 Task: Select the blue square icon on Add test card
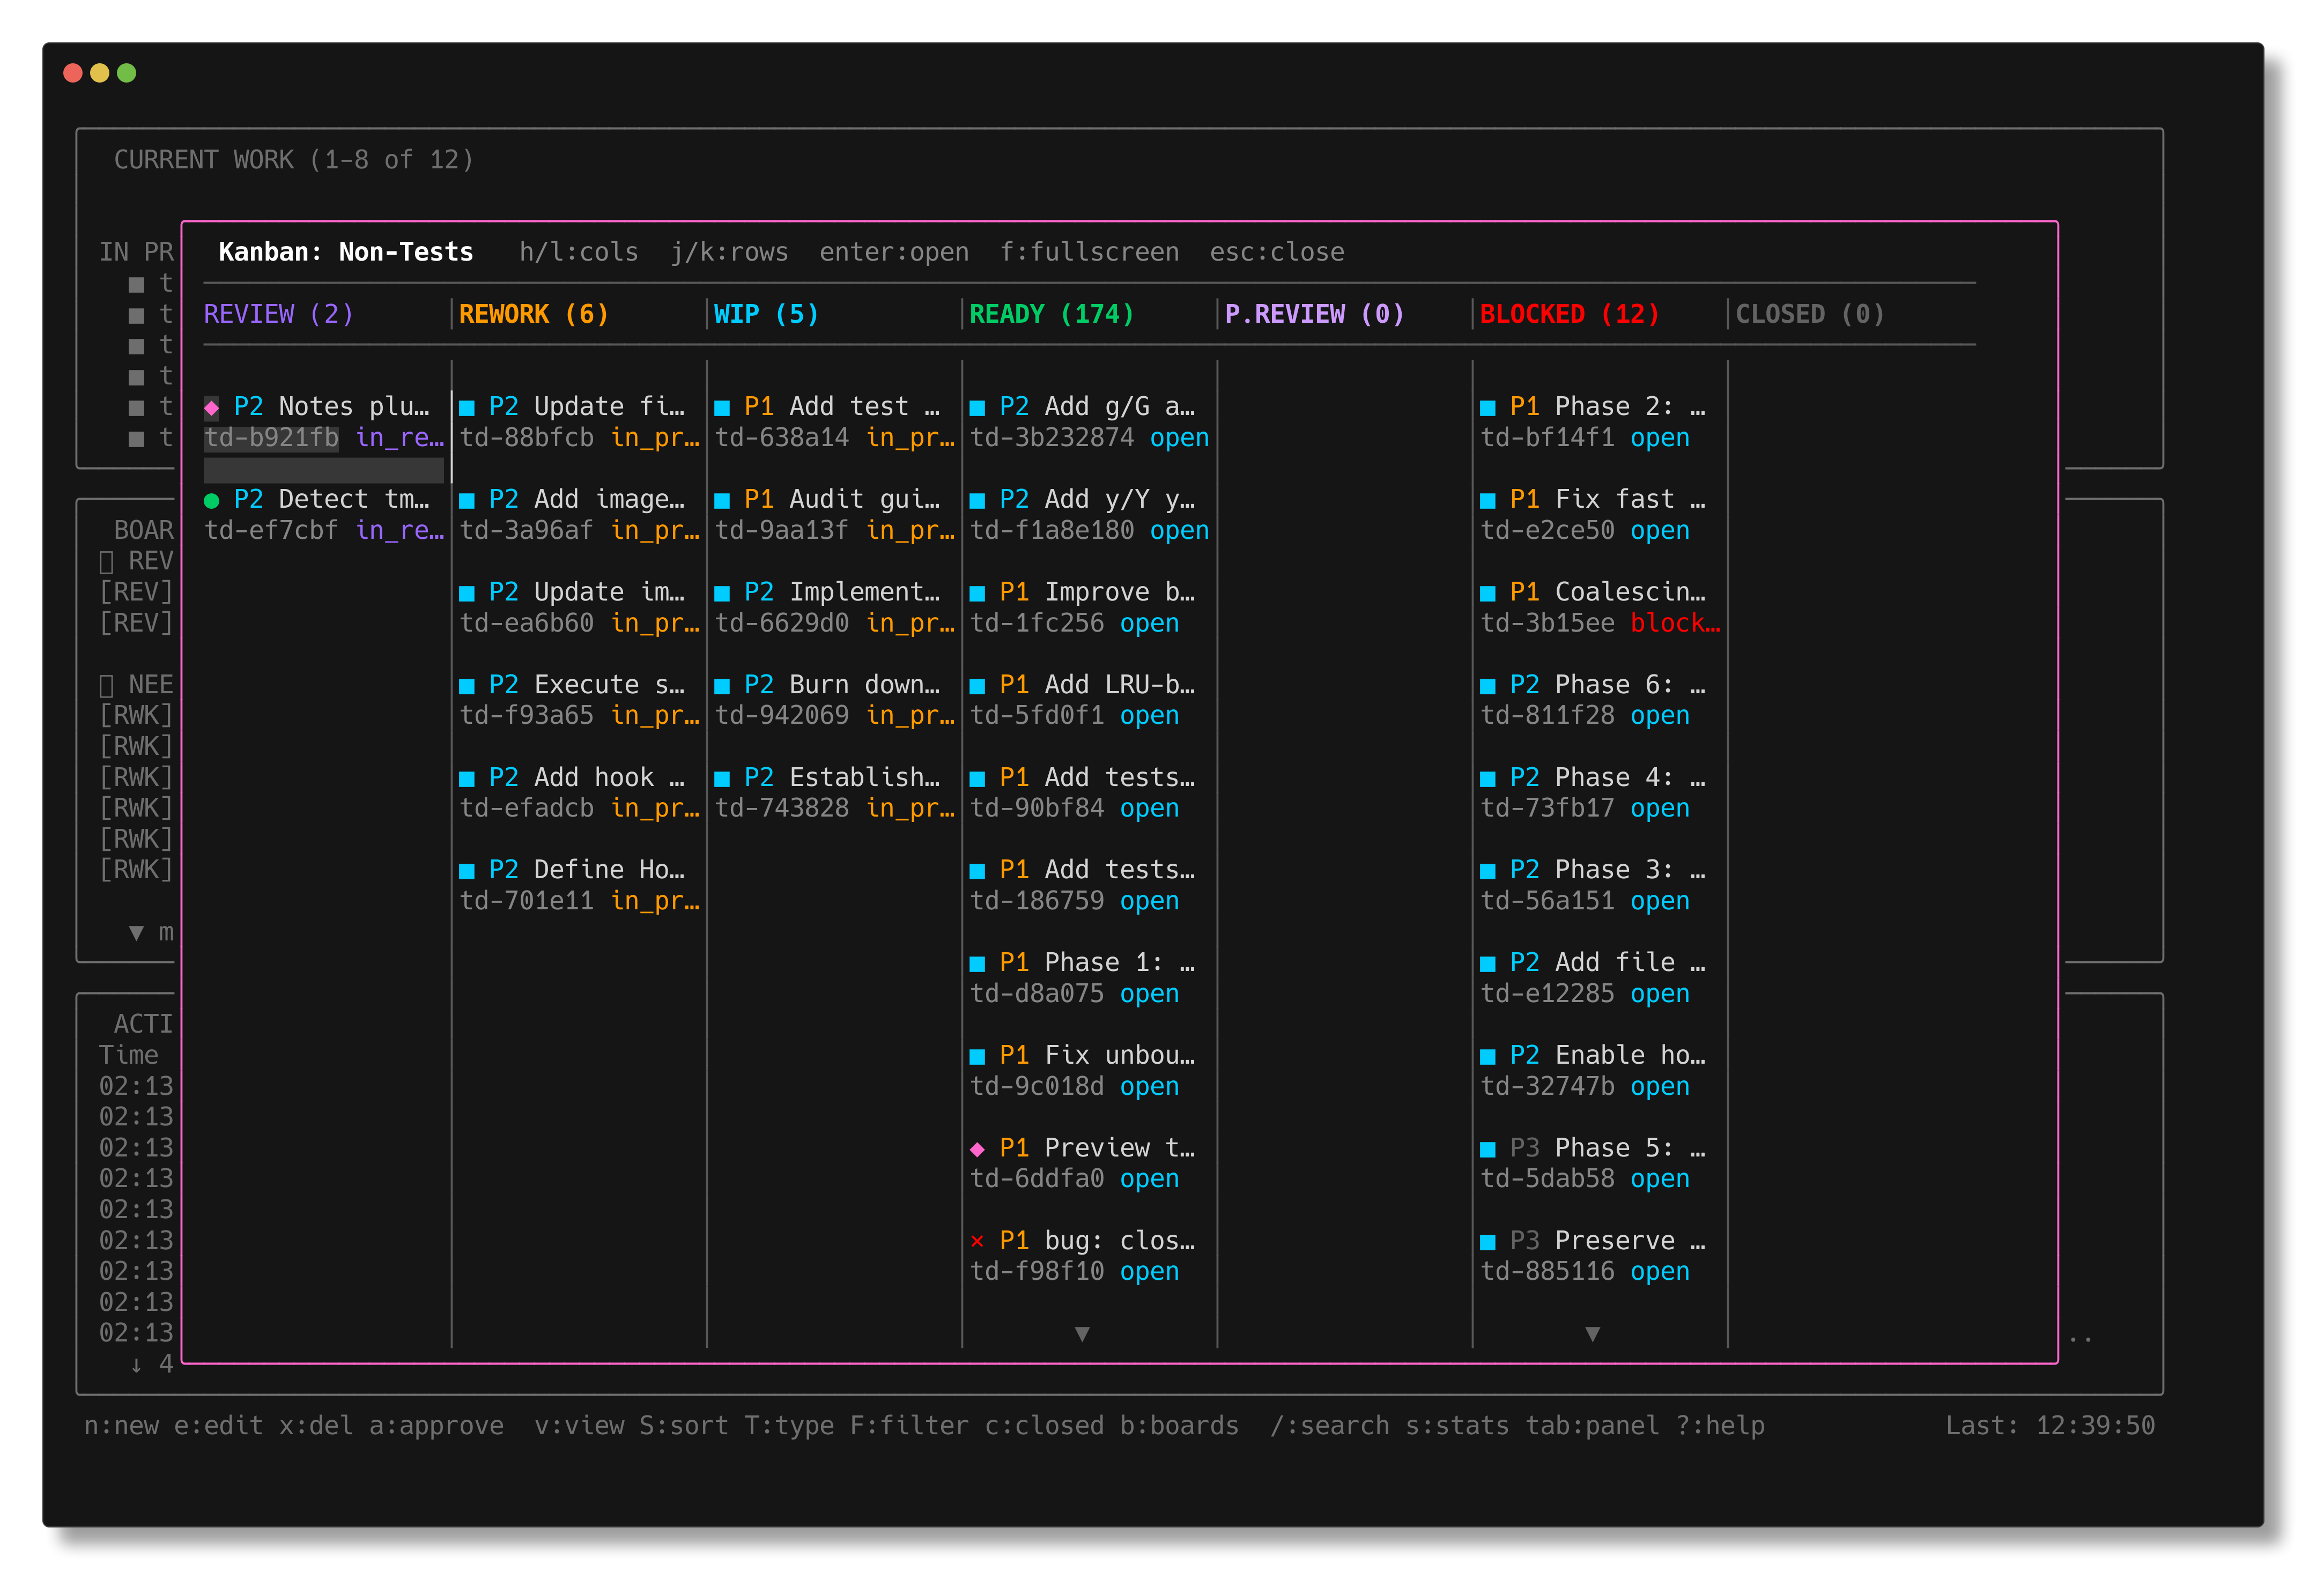click(722, 406)
